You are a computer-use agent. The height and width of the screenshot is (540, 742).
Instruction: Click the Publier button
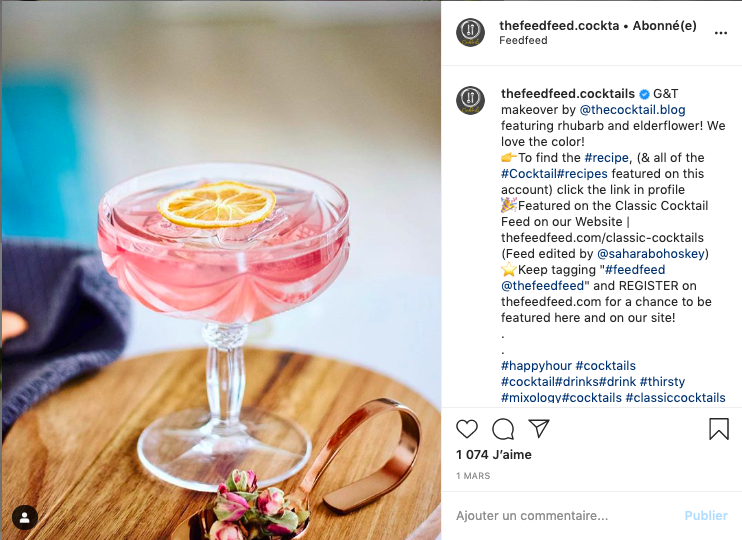pos(706,515)
